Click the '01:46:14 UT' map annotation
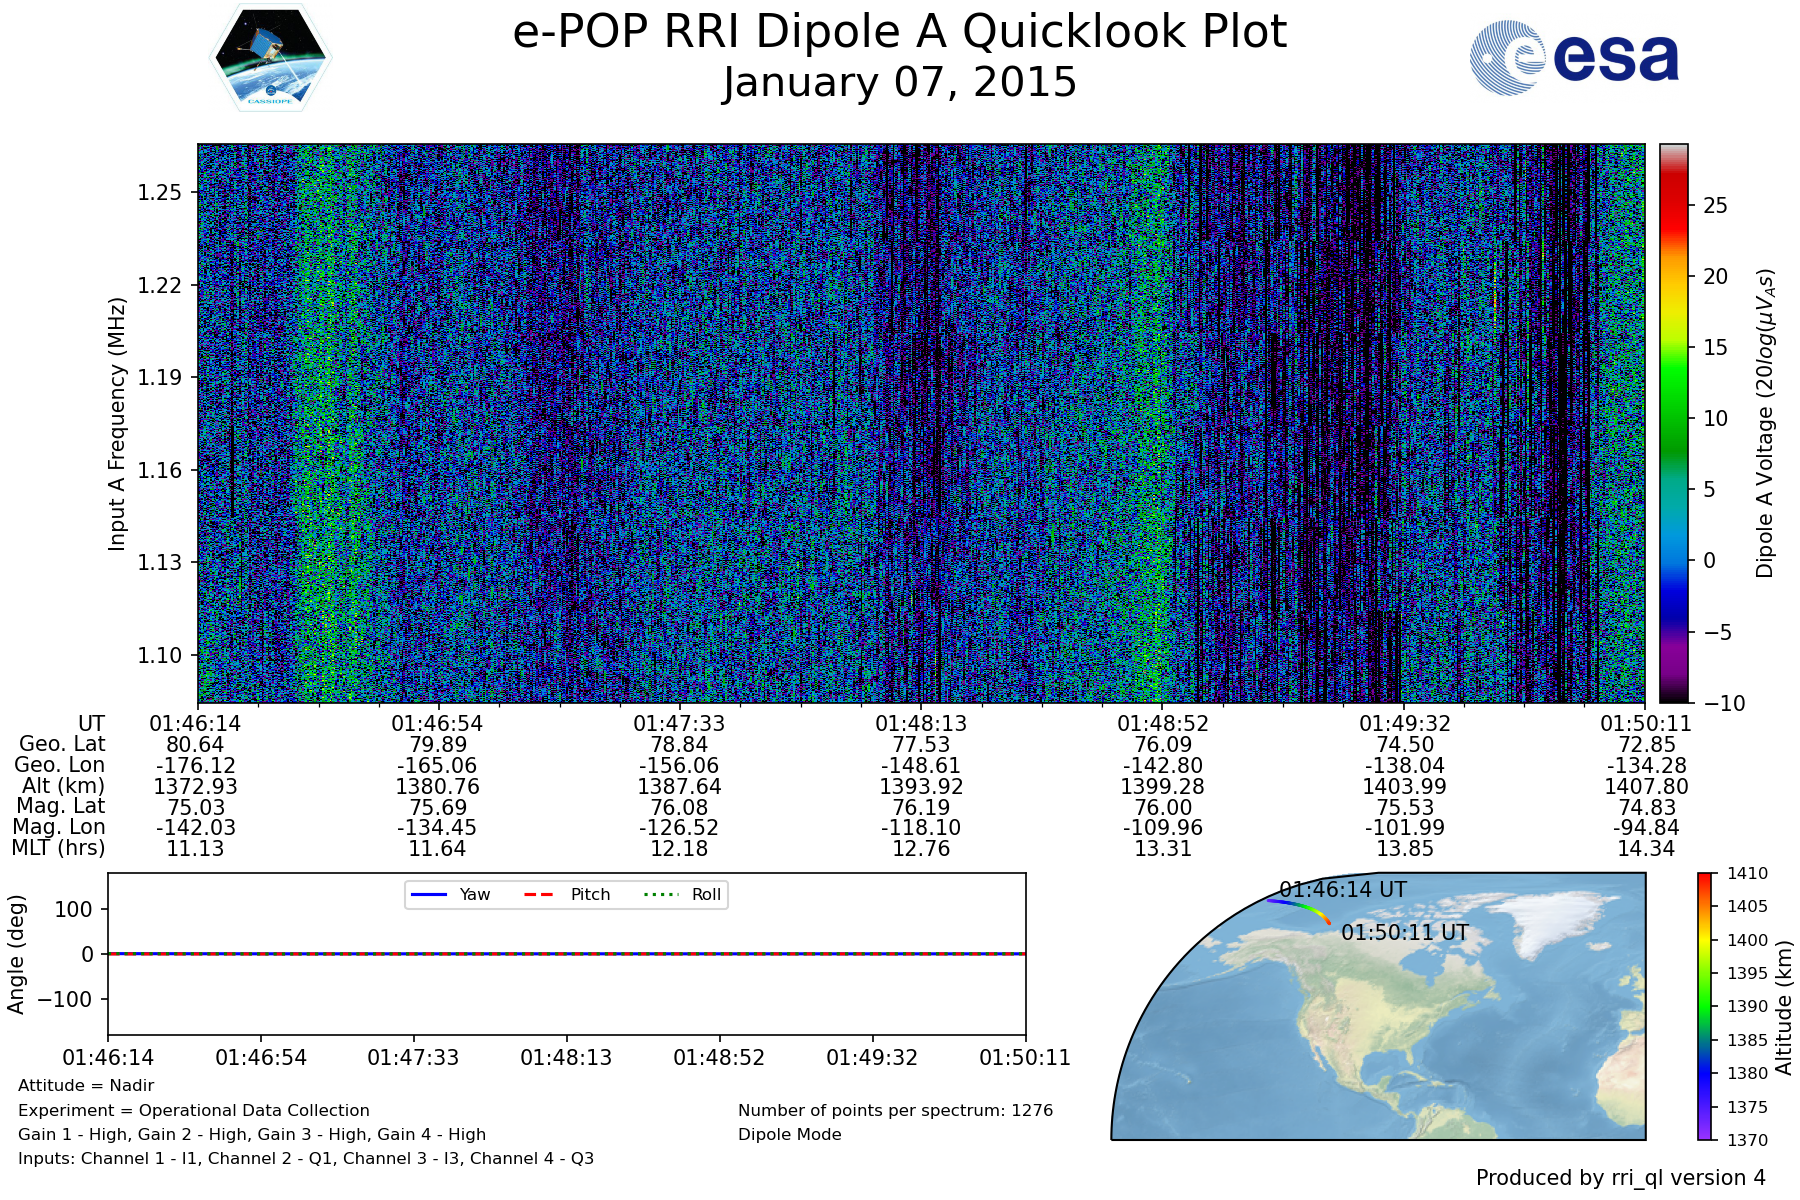Image resolution: width=1800 pixels, height=1200 pixels. [1342, 889]
